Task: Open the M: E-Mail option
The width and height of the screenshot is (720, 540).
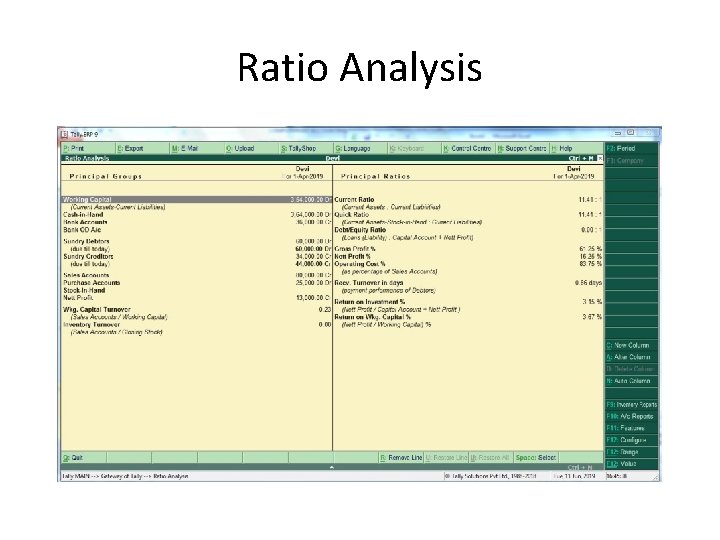Action: [197, 148]
